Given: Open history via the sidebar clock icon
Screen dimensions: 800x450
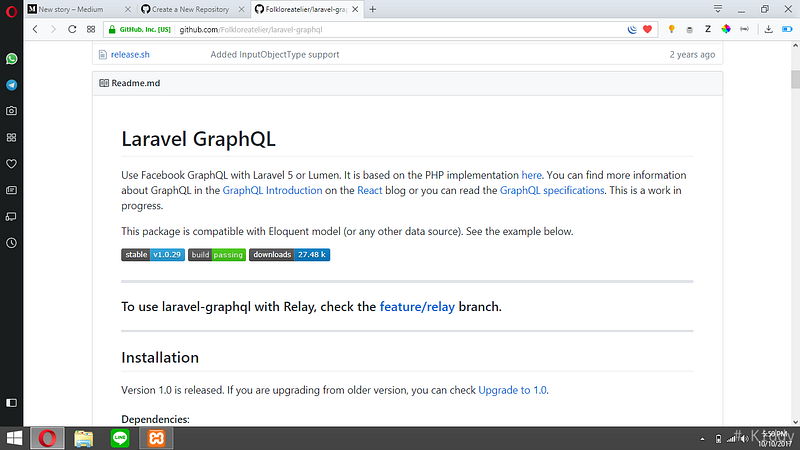Looking at the screenshot, I should coord(11,243).
